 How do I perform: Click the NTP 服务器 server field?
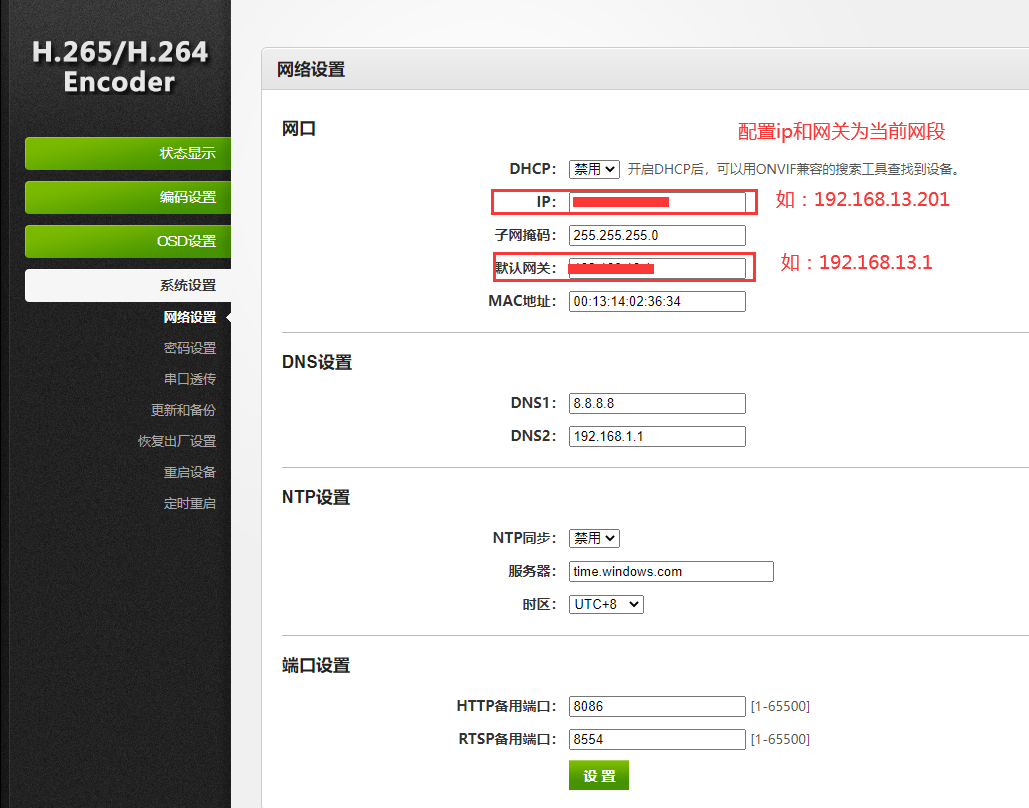click(671, 571)
